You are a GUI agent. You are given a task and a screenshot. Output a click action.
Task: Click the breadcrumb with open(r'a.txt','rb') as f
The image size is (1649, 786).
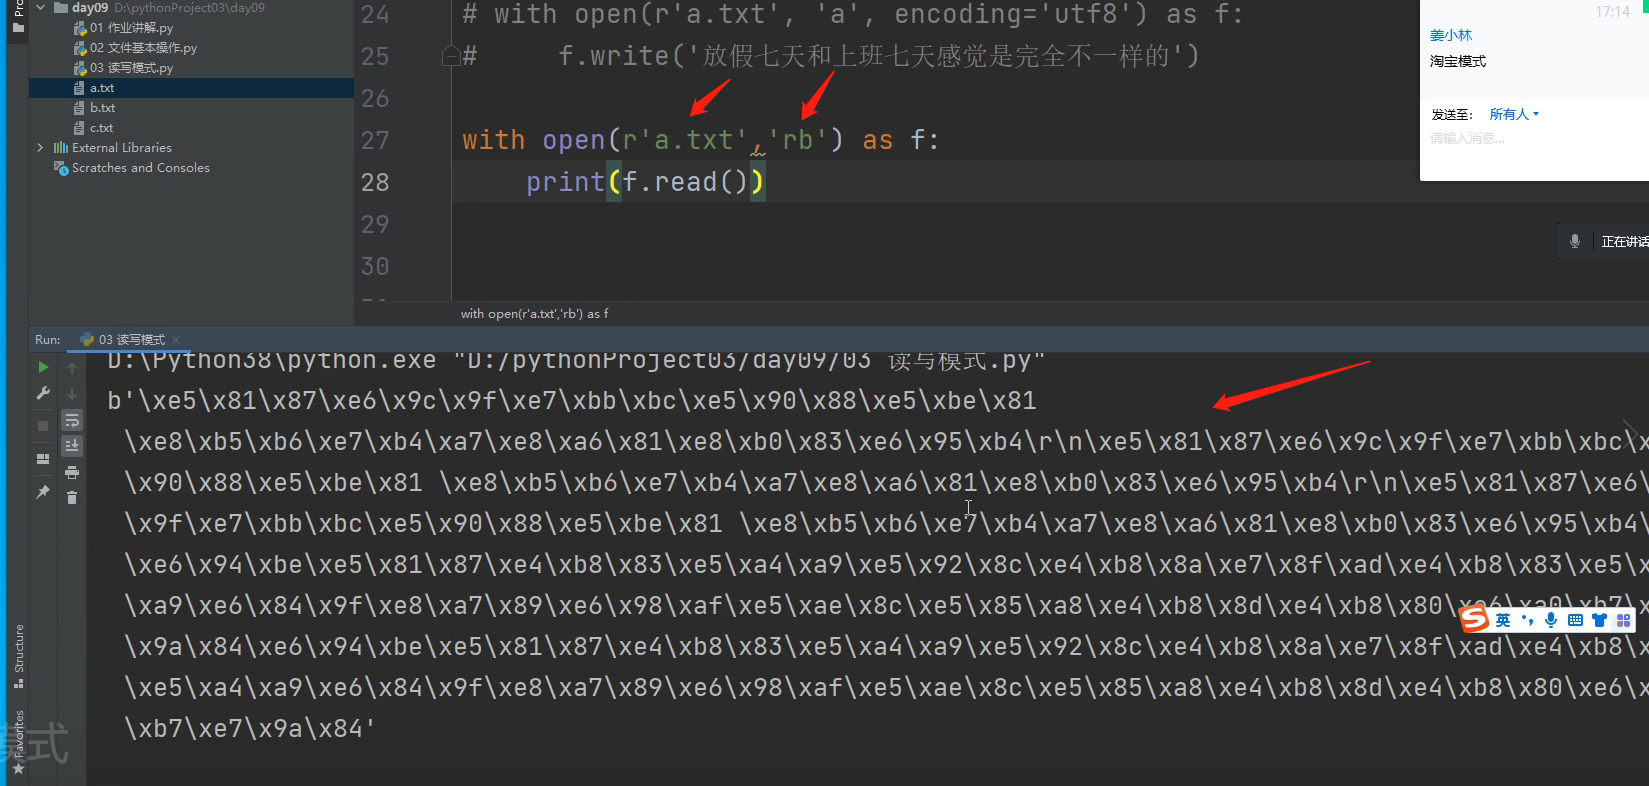(x=534, y=314)
